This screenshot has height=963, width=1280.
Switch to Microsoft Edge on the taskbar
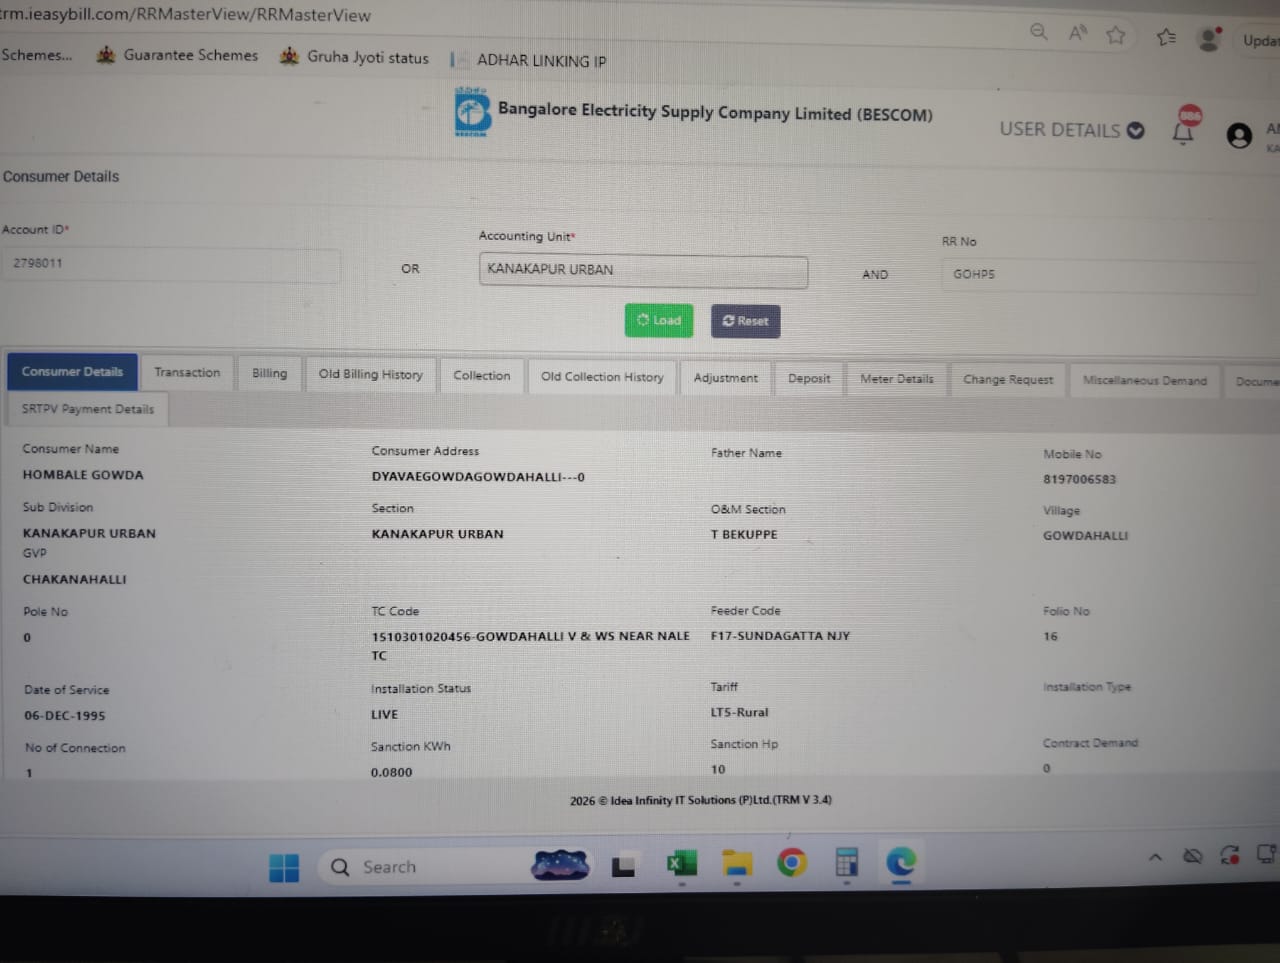pos(901,862)
